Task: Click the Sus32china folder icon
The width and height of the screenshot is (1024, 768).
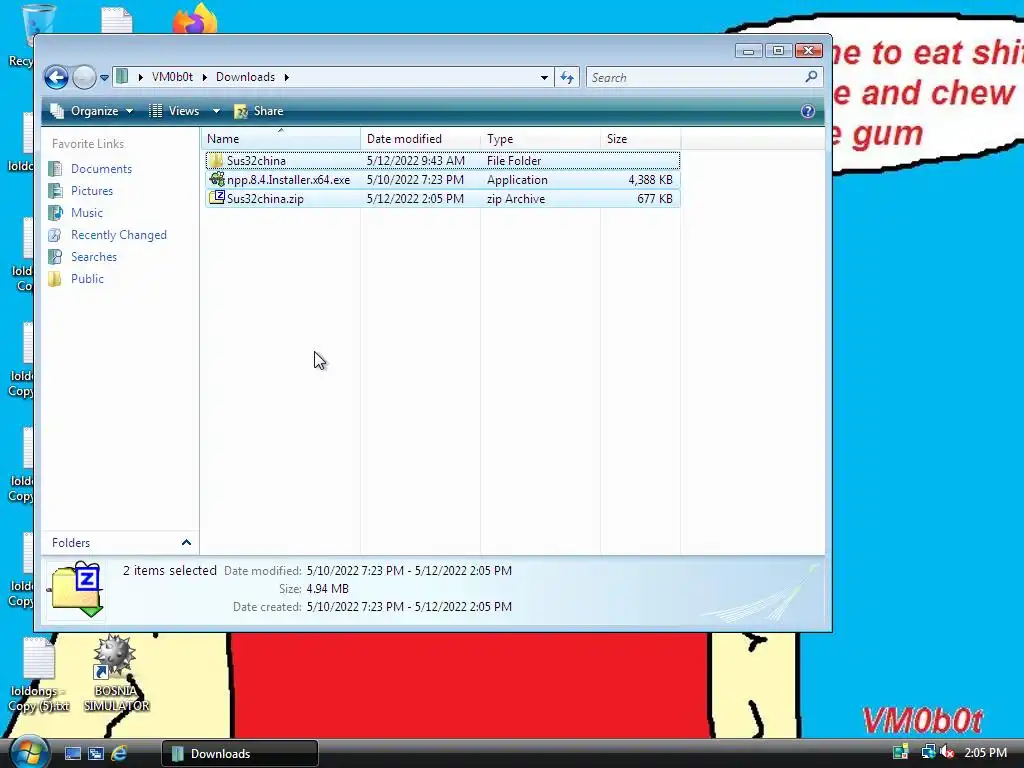Action: point(216,160)
